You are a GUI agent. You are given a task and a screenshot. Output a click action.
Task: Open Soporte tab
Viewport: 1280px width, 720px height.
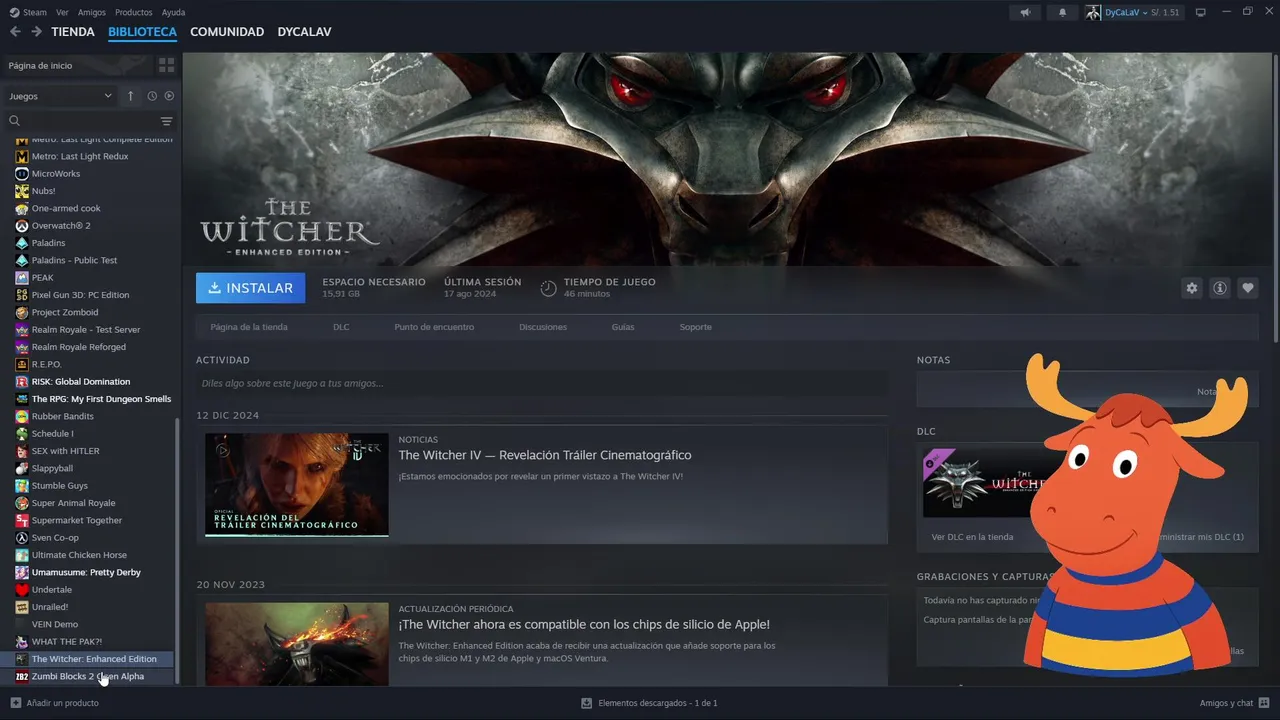click(x=696, y=327)
